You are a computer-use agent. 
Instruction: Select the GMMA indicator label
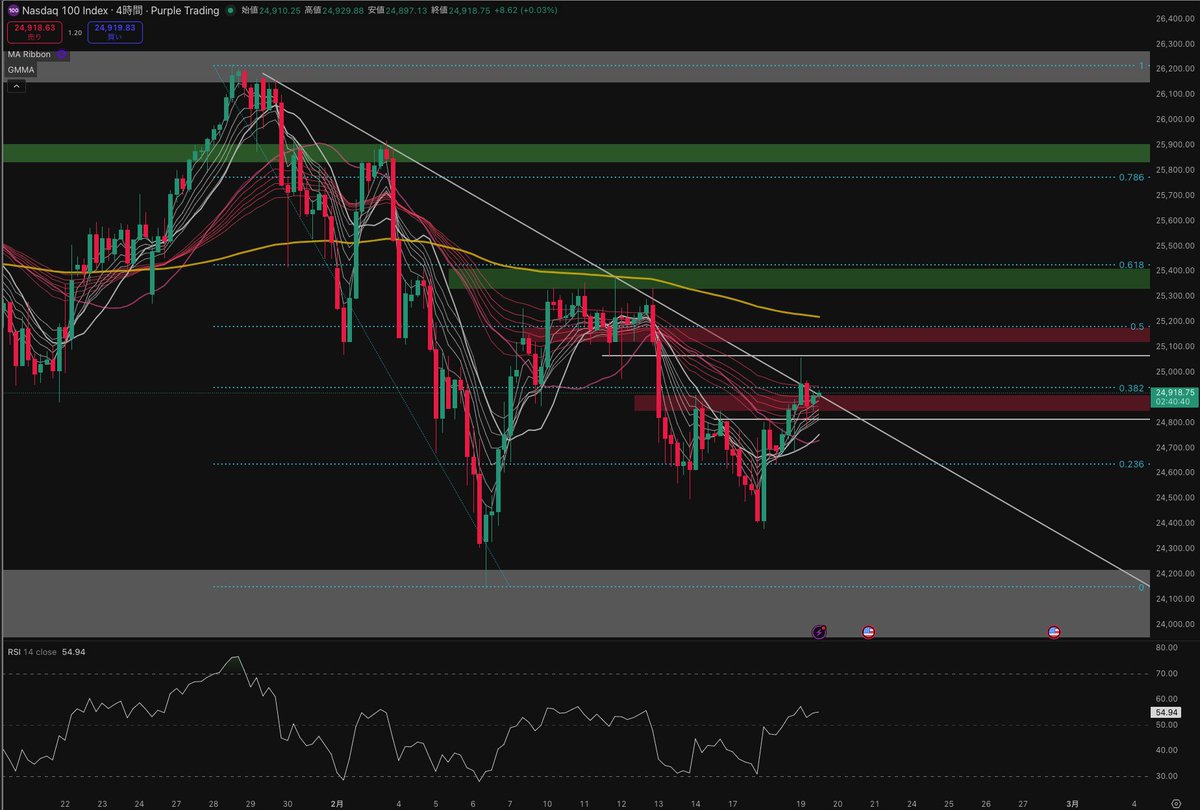(x=21, y=70)
